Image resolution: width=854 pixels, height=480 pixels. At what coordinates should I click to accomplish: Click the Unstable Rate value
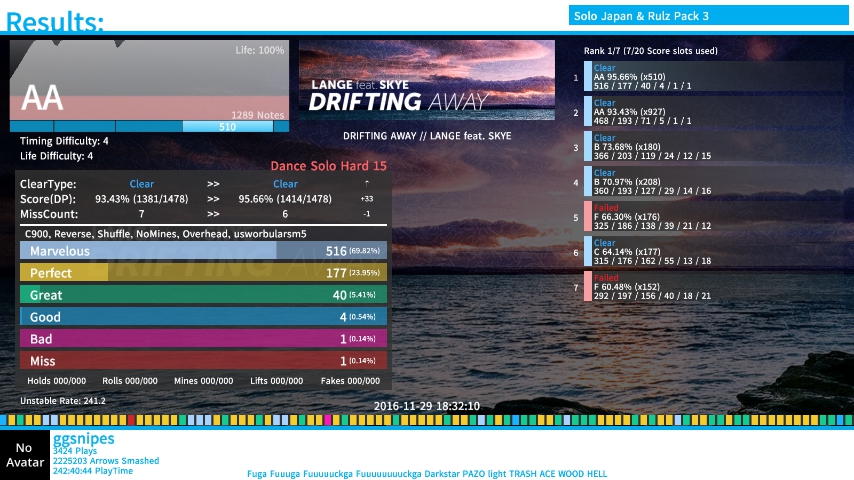tap(63, 401)
